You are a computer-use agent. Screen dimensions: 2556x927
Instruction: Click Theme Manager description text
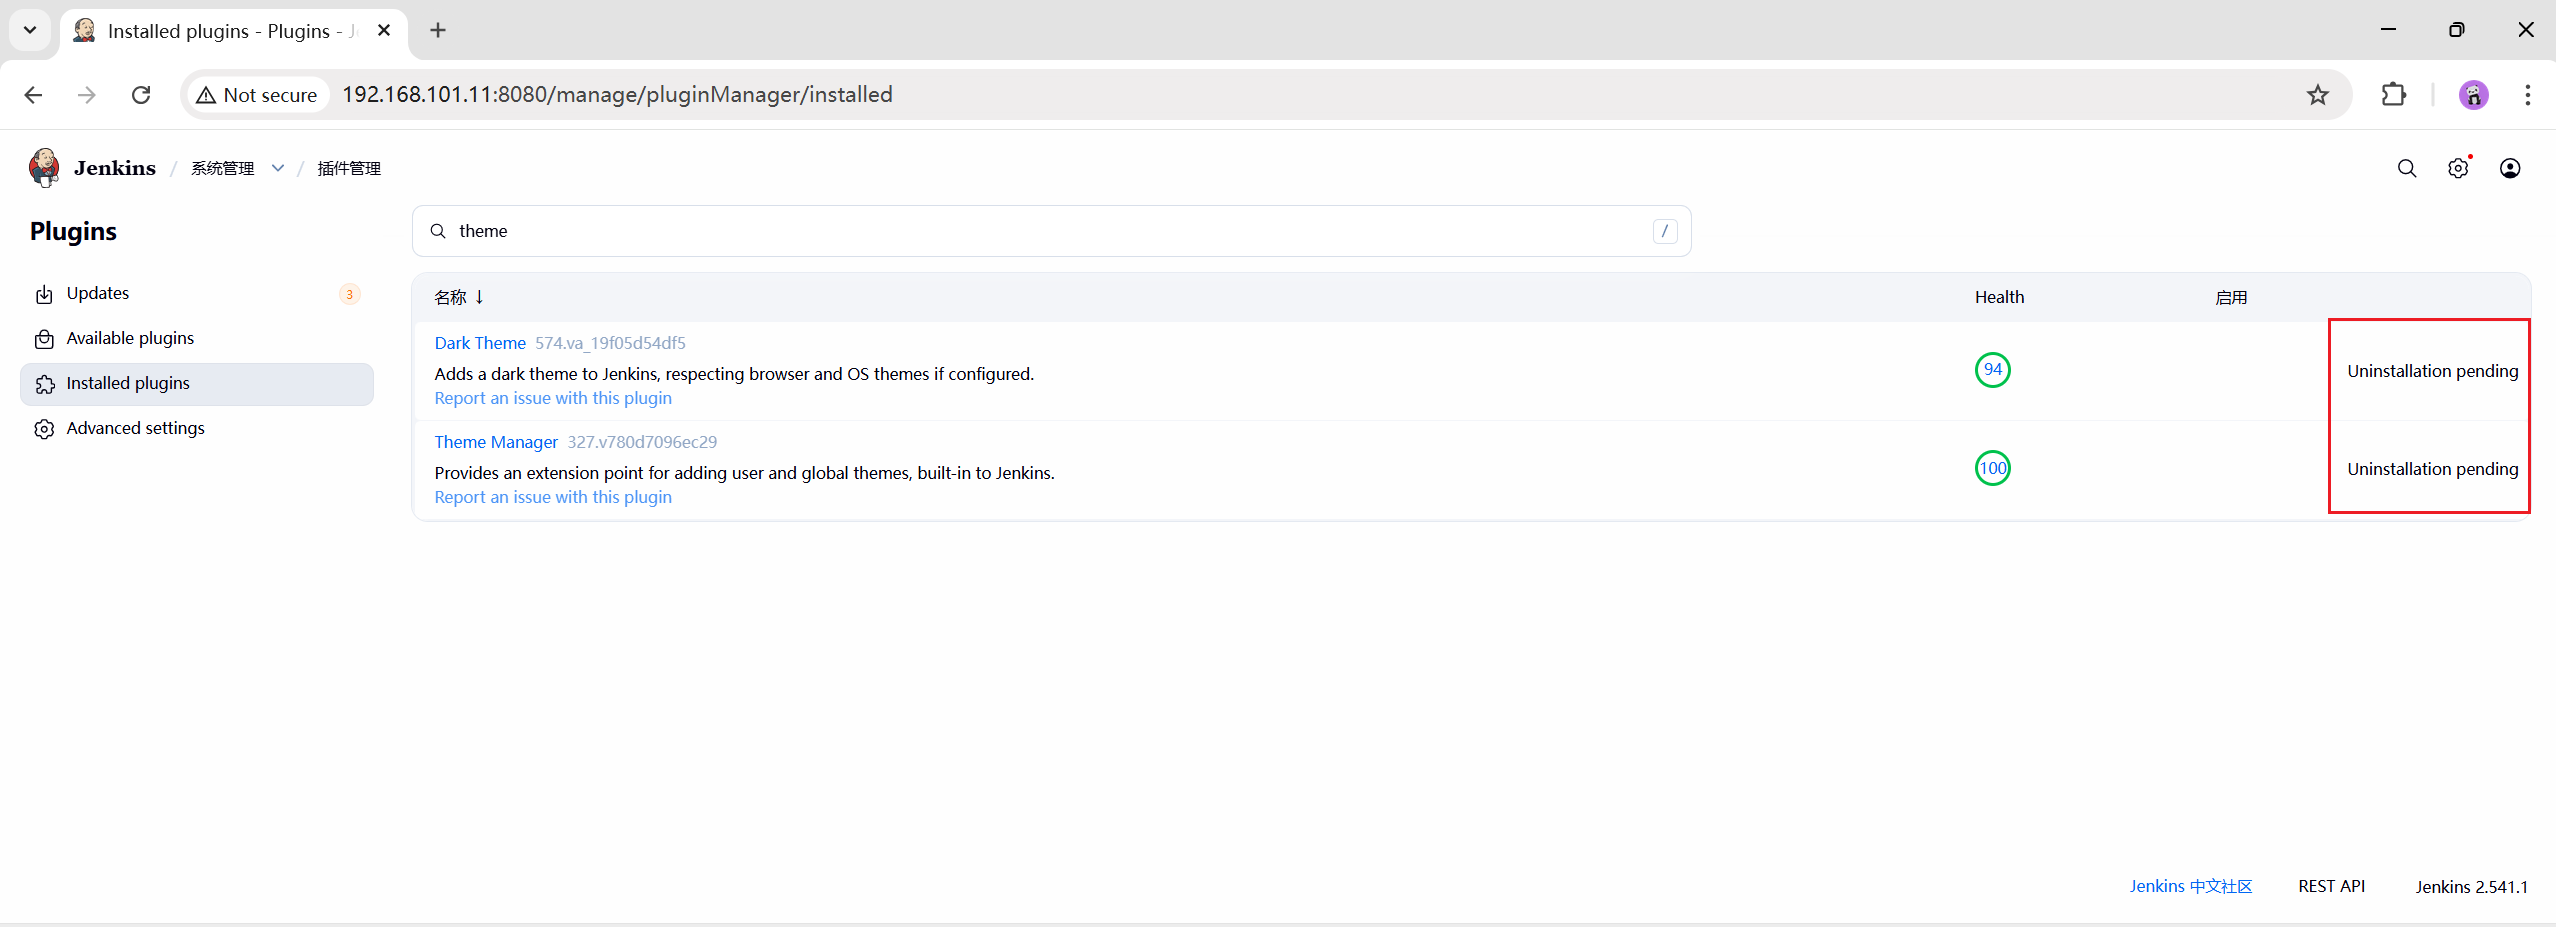[744, 473]
